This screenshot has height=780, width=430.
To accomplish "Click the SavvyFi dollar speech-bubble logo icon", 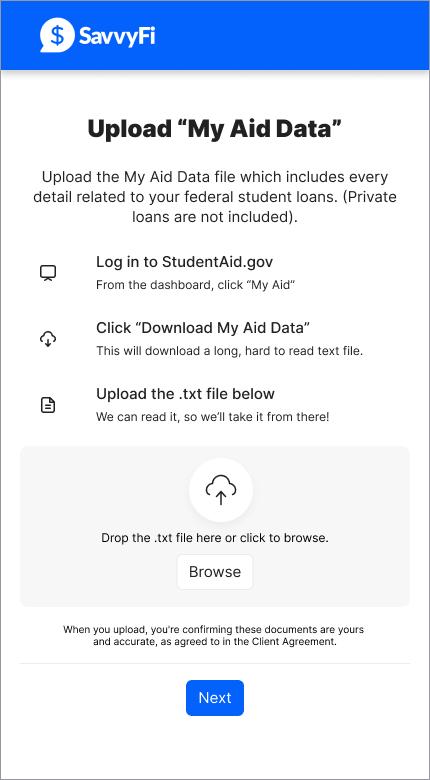I will (x=57, y=35).
